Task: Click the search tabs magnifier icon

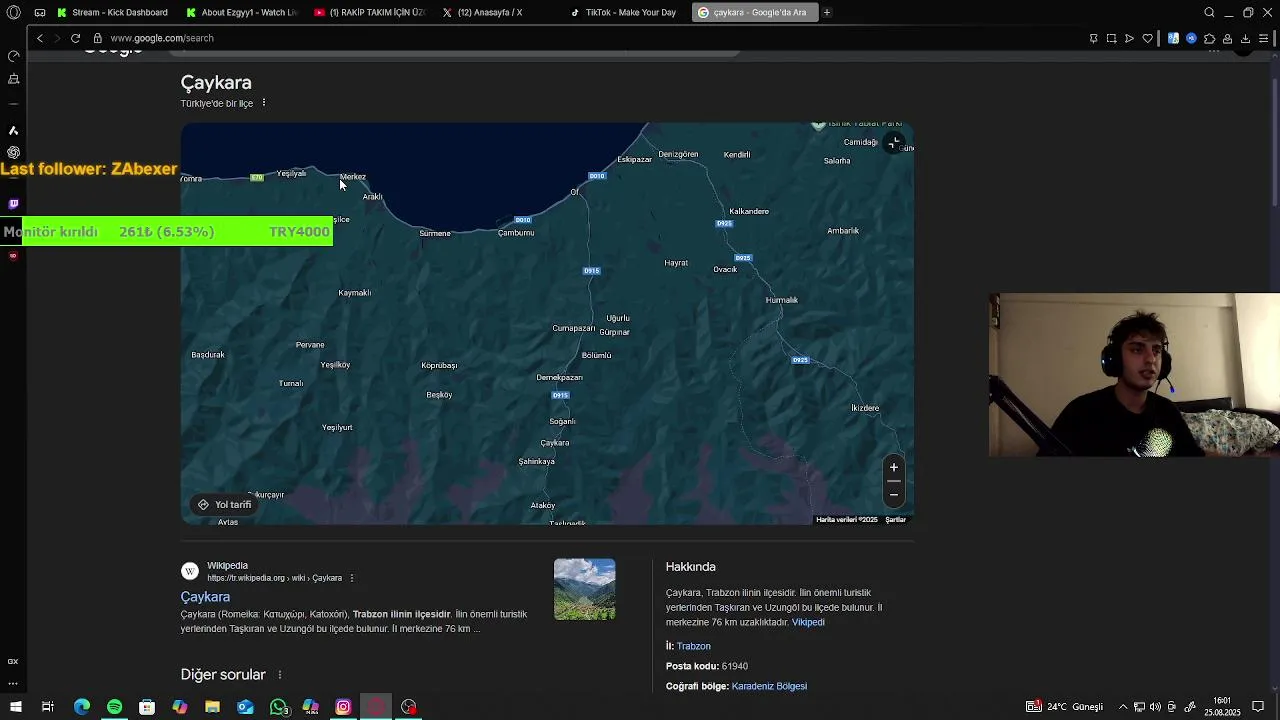Action: tap(1209, 13)
